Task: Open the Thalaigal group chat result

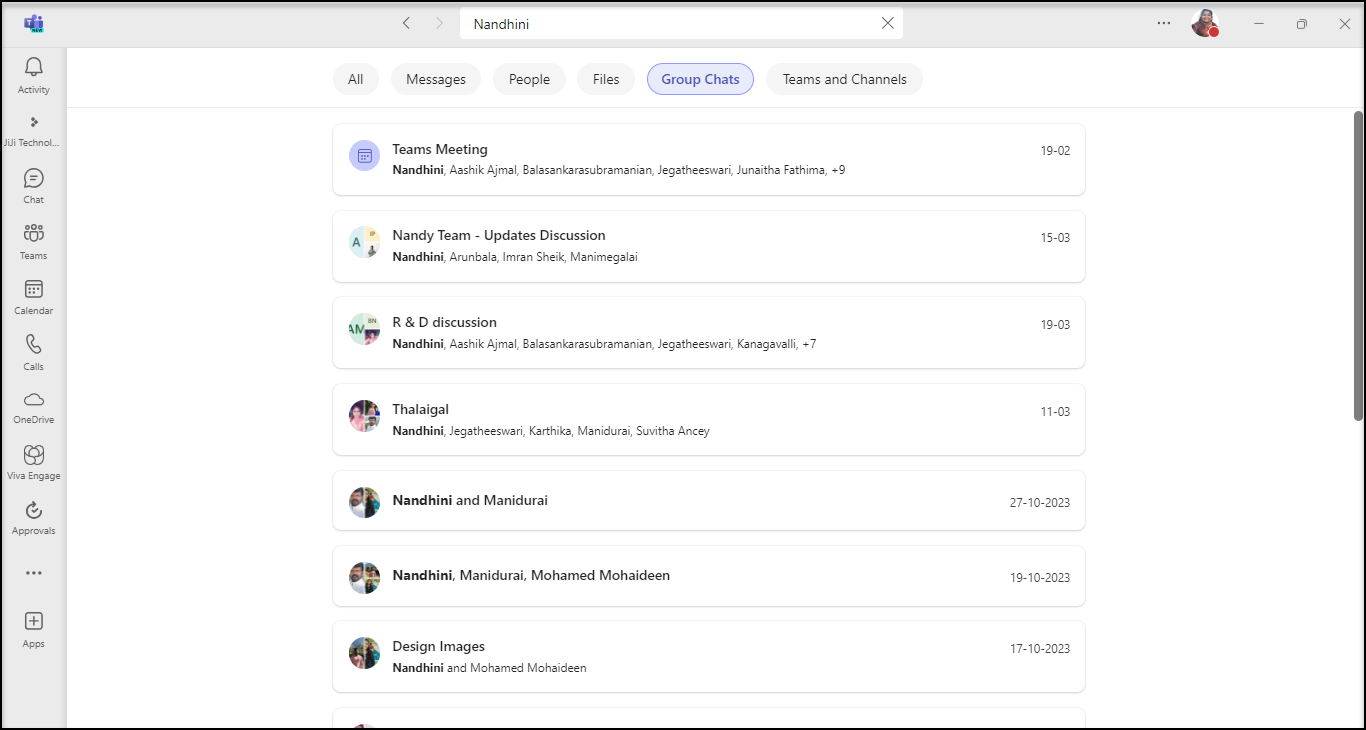Action: click(x=708, y=419)
